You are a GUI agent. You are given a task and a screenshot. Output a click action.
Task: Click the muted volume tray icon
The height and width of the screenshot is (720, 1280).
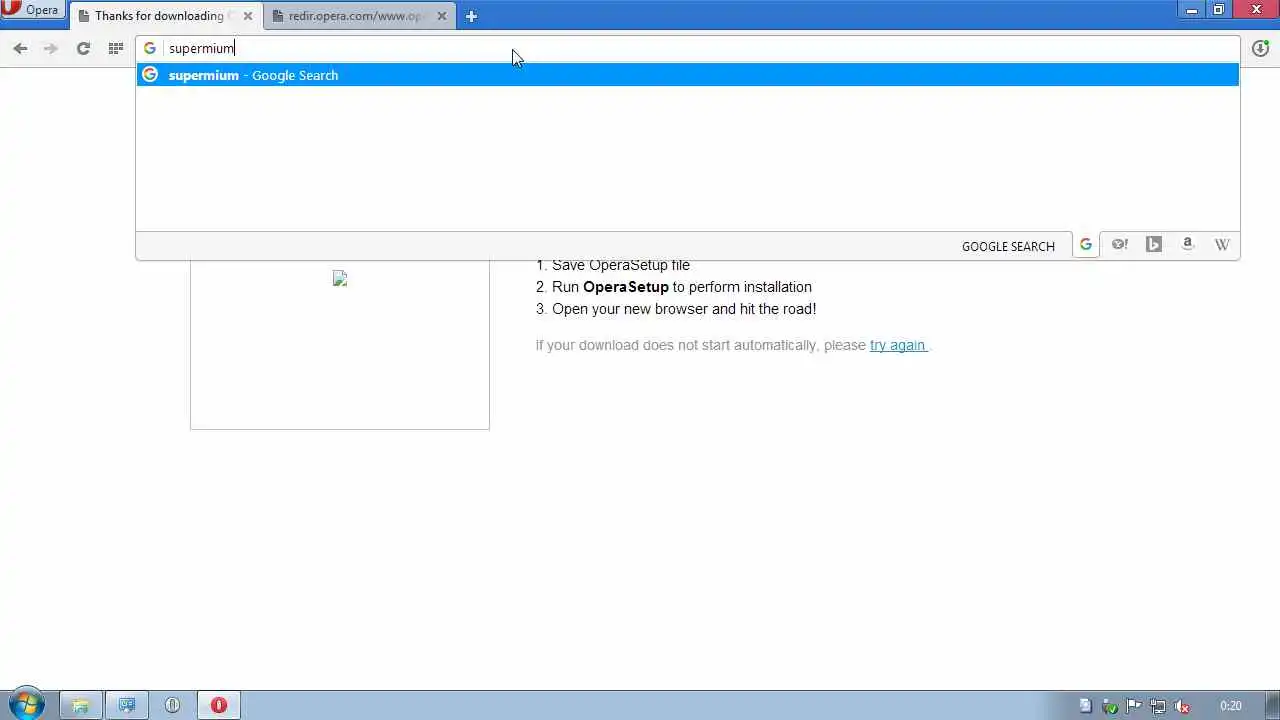(x=1182, y=706)
